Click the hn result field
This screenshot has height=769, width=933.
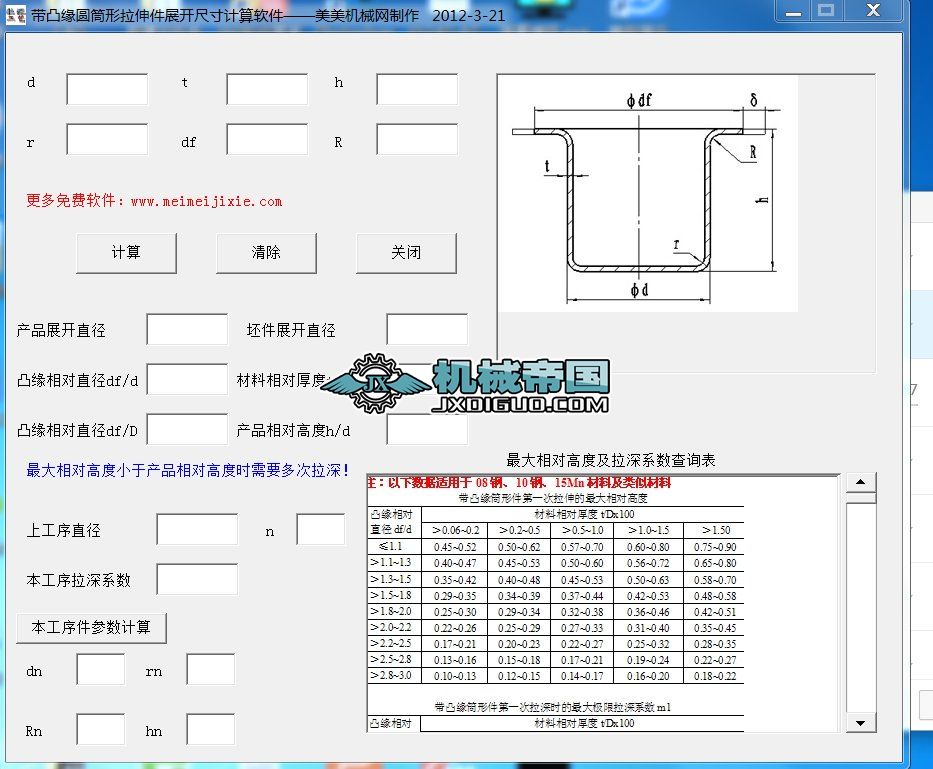click(x=211, y=729)
